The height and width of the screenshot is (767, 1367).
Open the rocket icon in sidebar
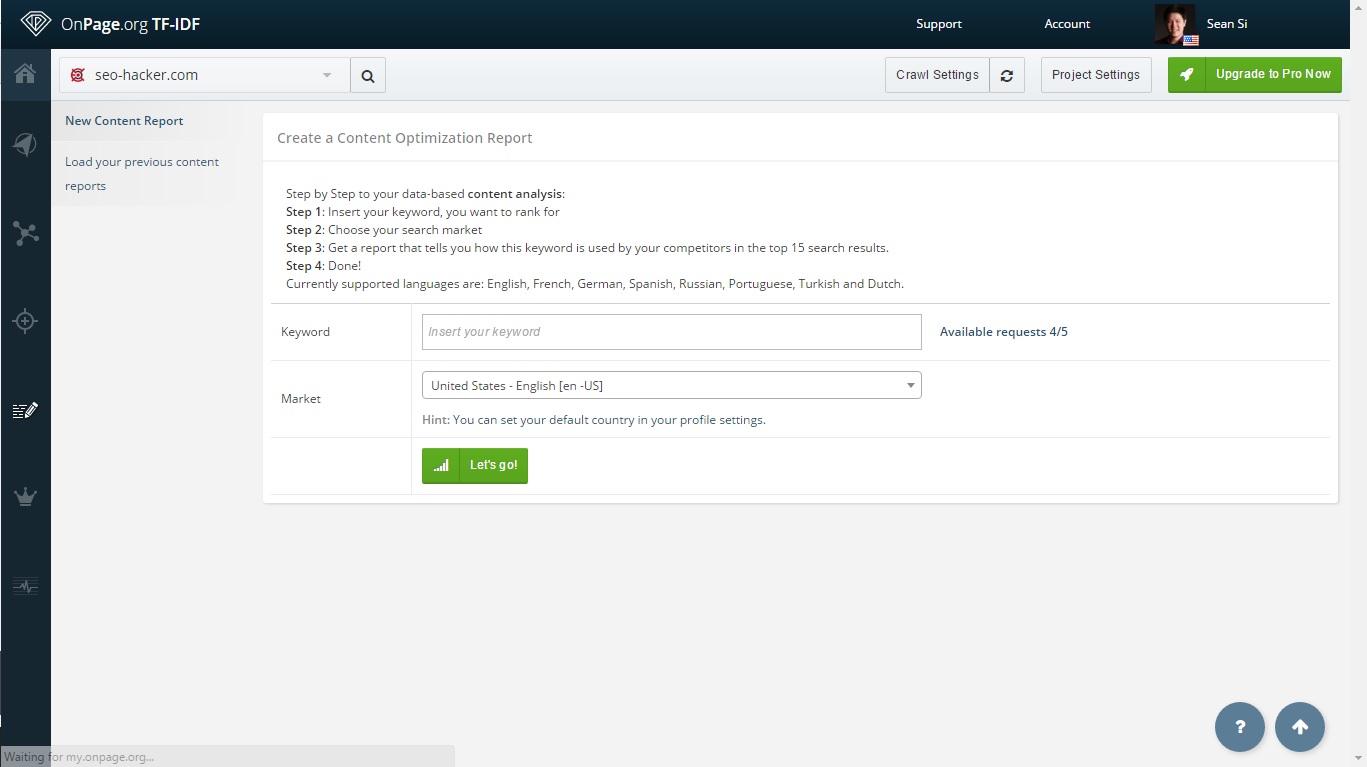tap(25, 145)
